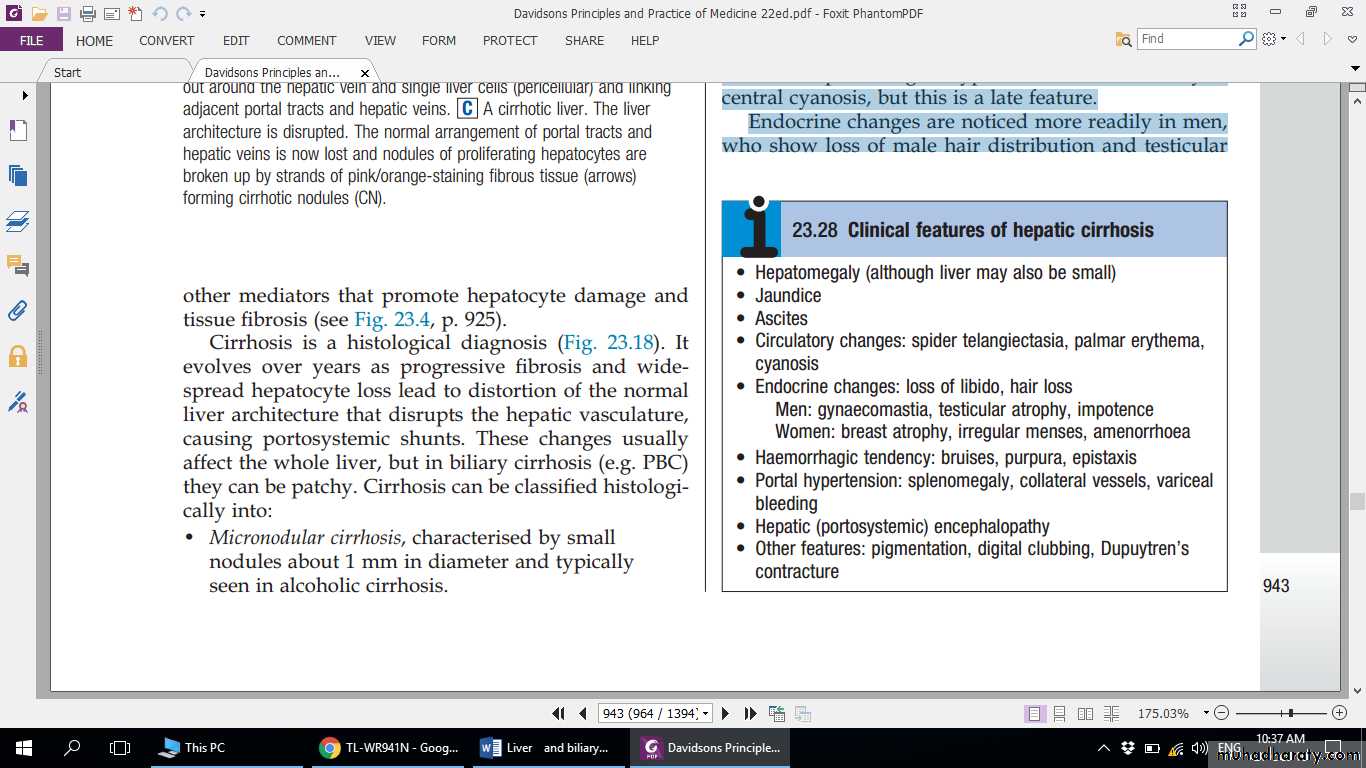Show the Comments panel in the sidebar
Screen dimensions: 1366x768
(17, 266)
